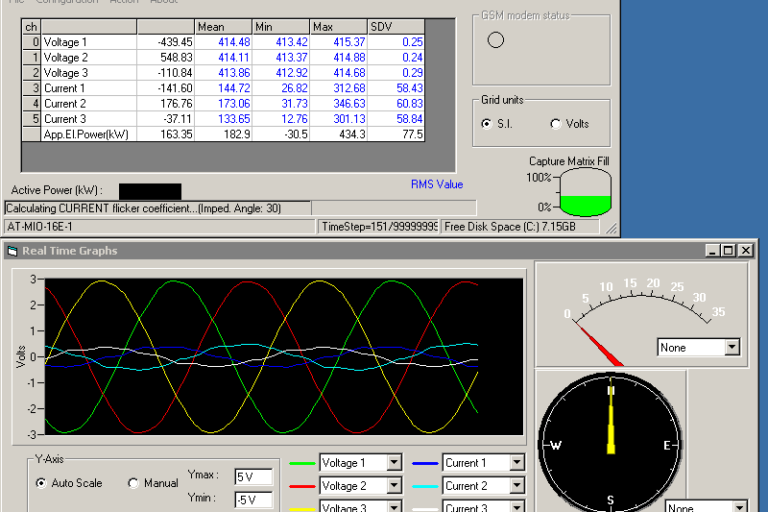This screenshot has width=768, height=512.
Task: Click the Real Time Graphs window icon
Action: point(13,251)
